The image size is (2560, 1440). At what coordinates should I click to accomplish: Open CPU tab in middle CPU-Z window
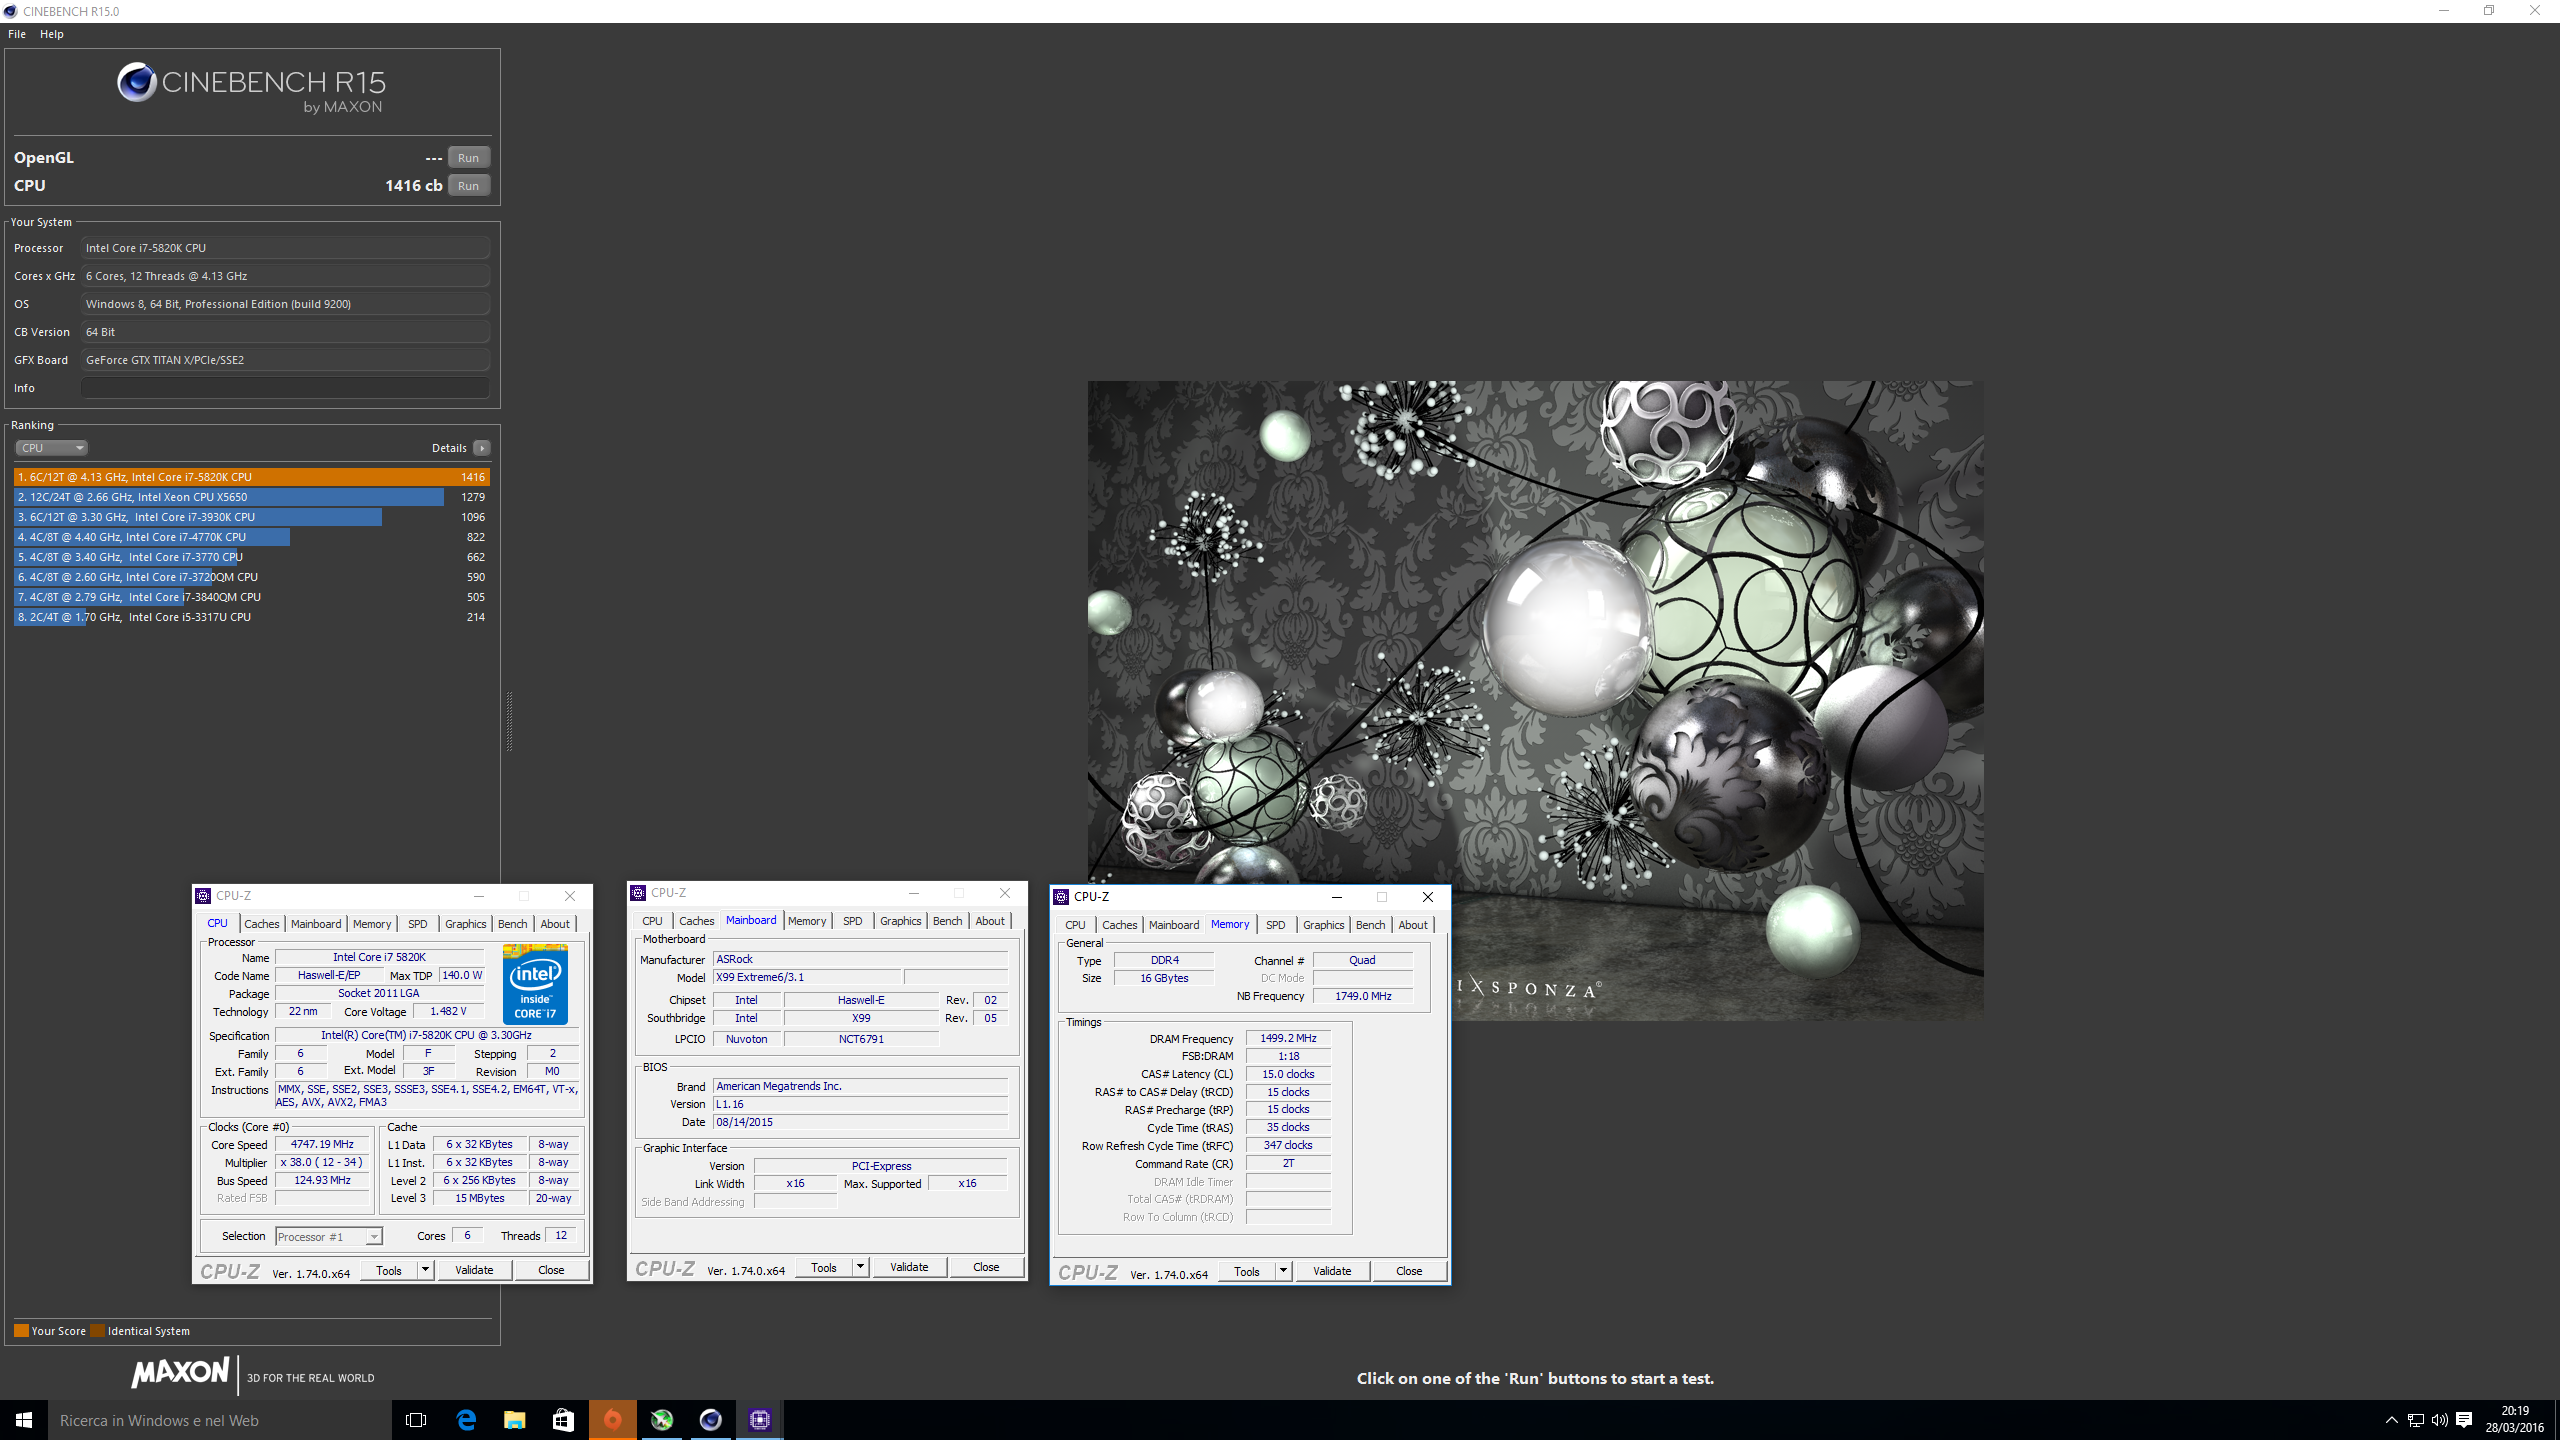click(652, 921)
